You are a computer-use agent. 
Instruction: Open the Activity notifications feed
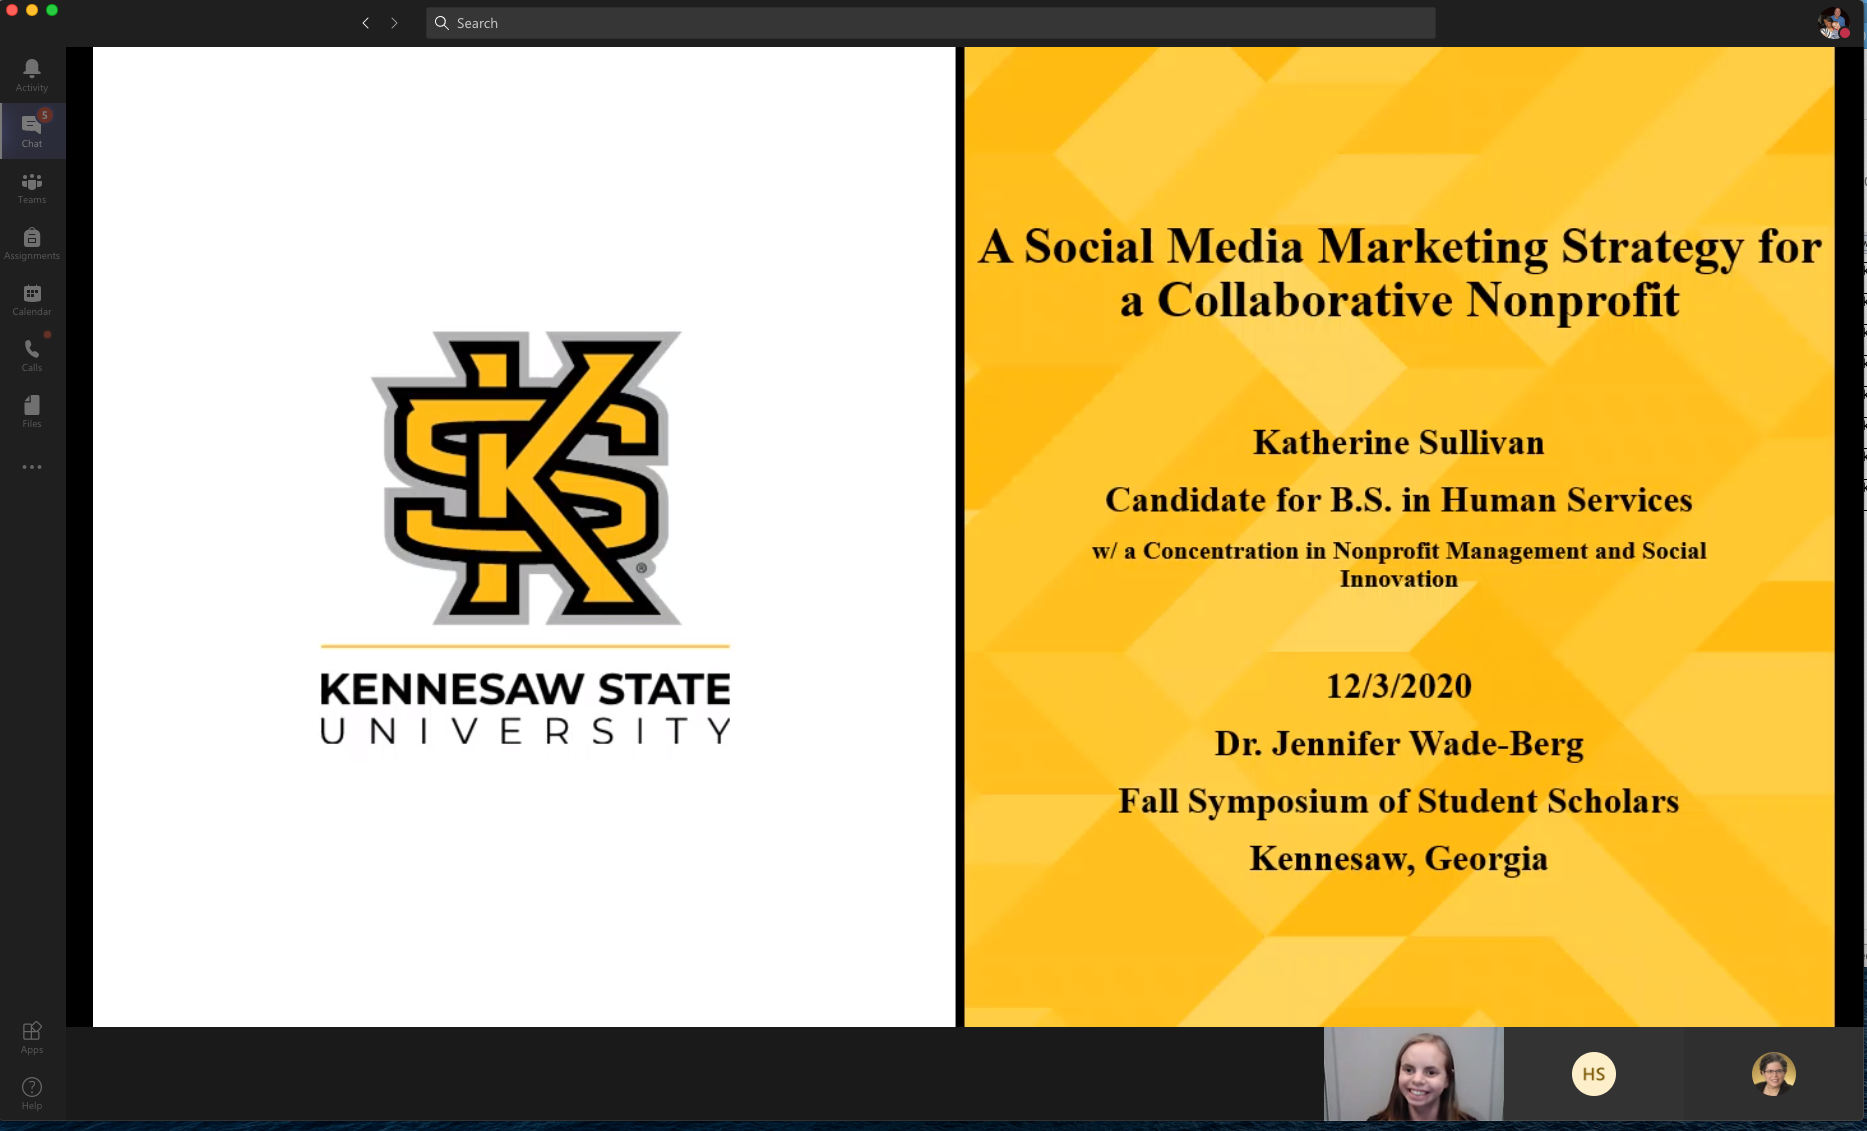coord(32,74)
